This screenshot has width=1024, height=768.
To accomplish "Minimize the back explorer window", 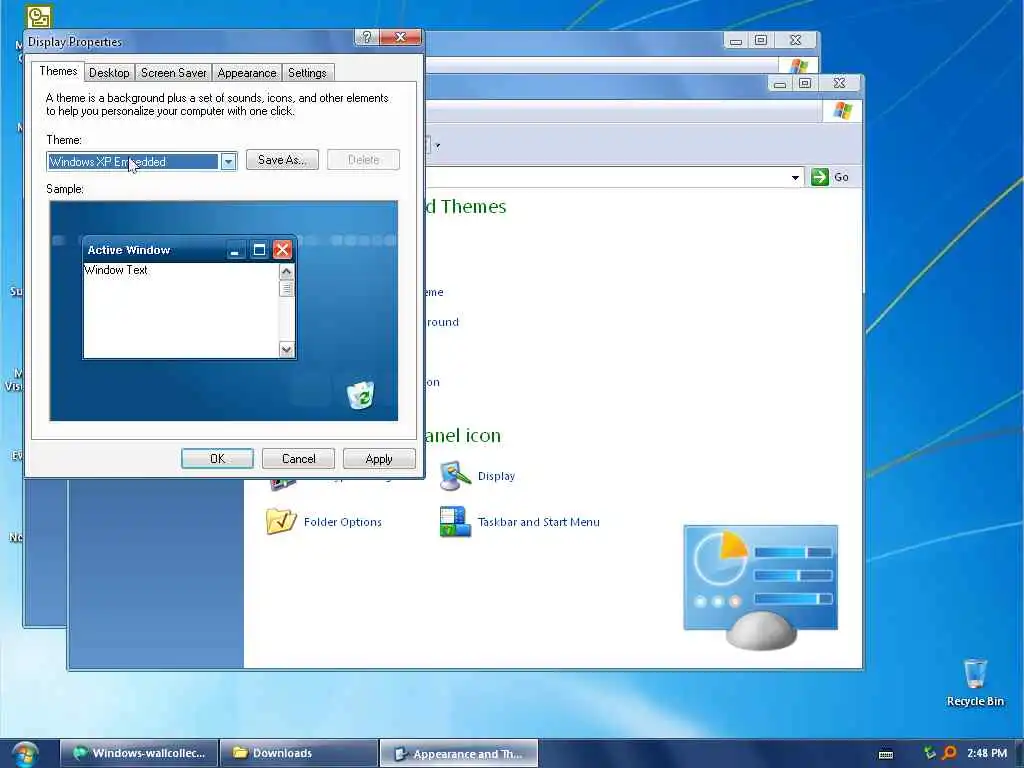I will pyautogui.click(x=735, y=40).
